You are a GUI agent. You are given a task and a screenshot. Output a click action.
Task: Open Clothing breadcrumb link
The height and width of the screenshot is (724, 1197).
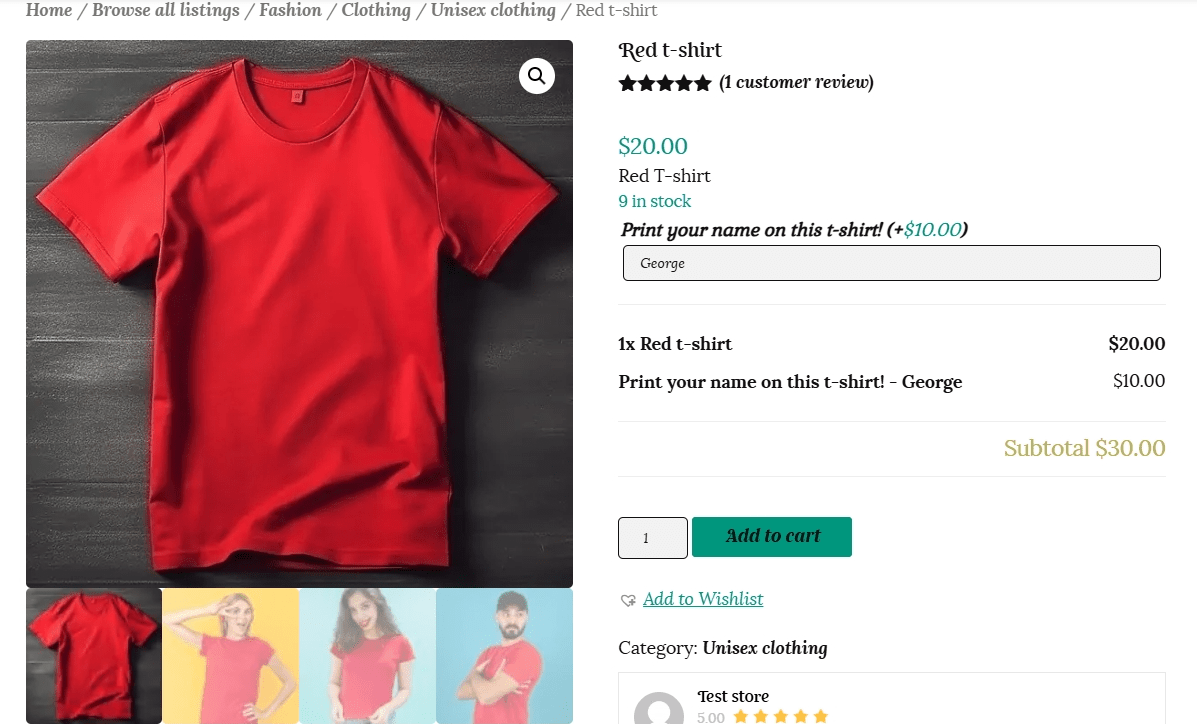click(376, 11)
